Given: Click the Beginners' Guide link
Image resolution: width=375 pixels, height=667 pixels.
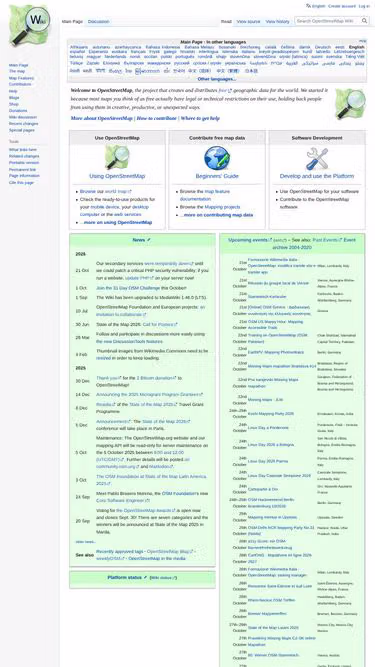Looking at the screenshot, I should (x=217, y=176).
